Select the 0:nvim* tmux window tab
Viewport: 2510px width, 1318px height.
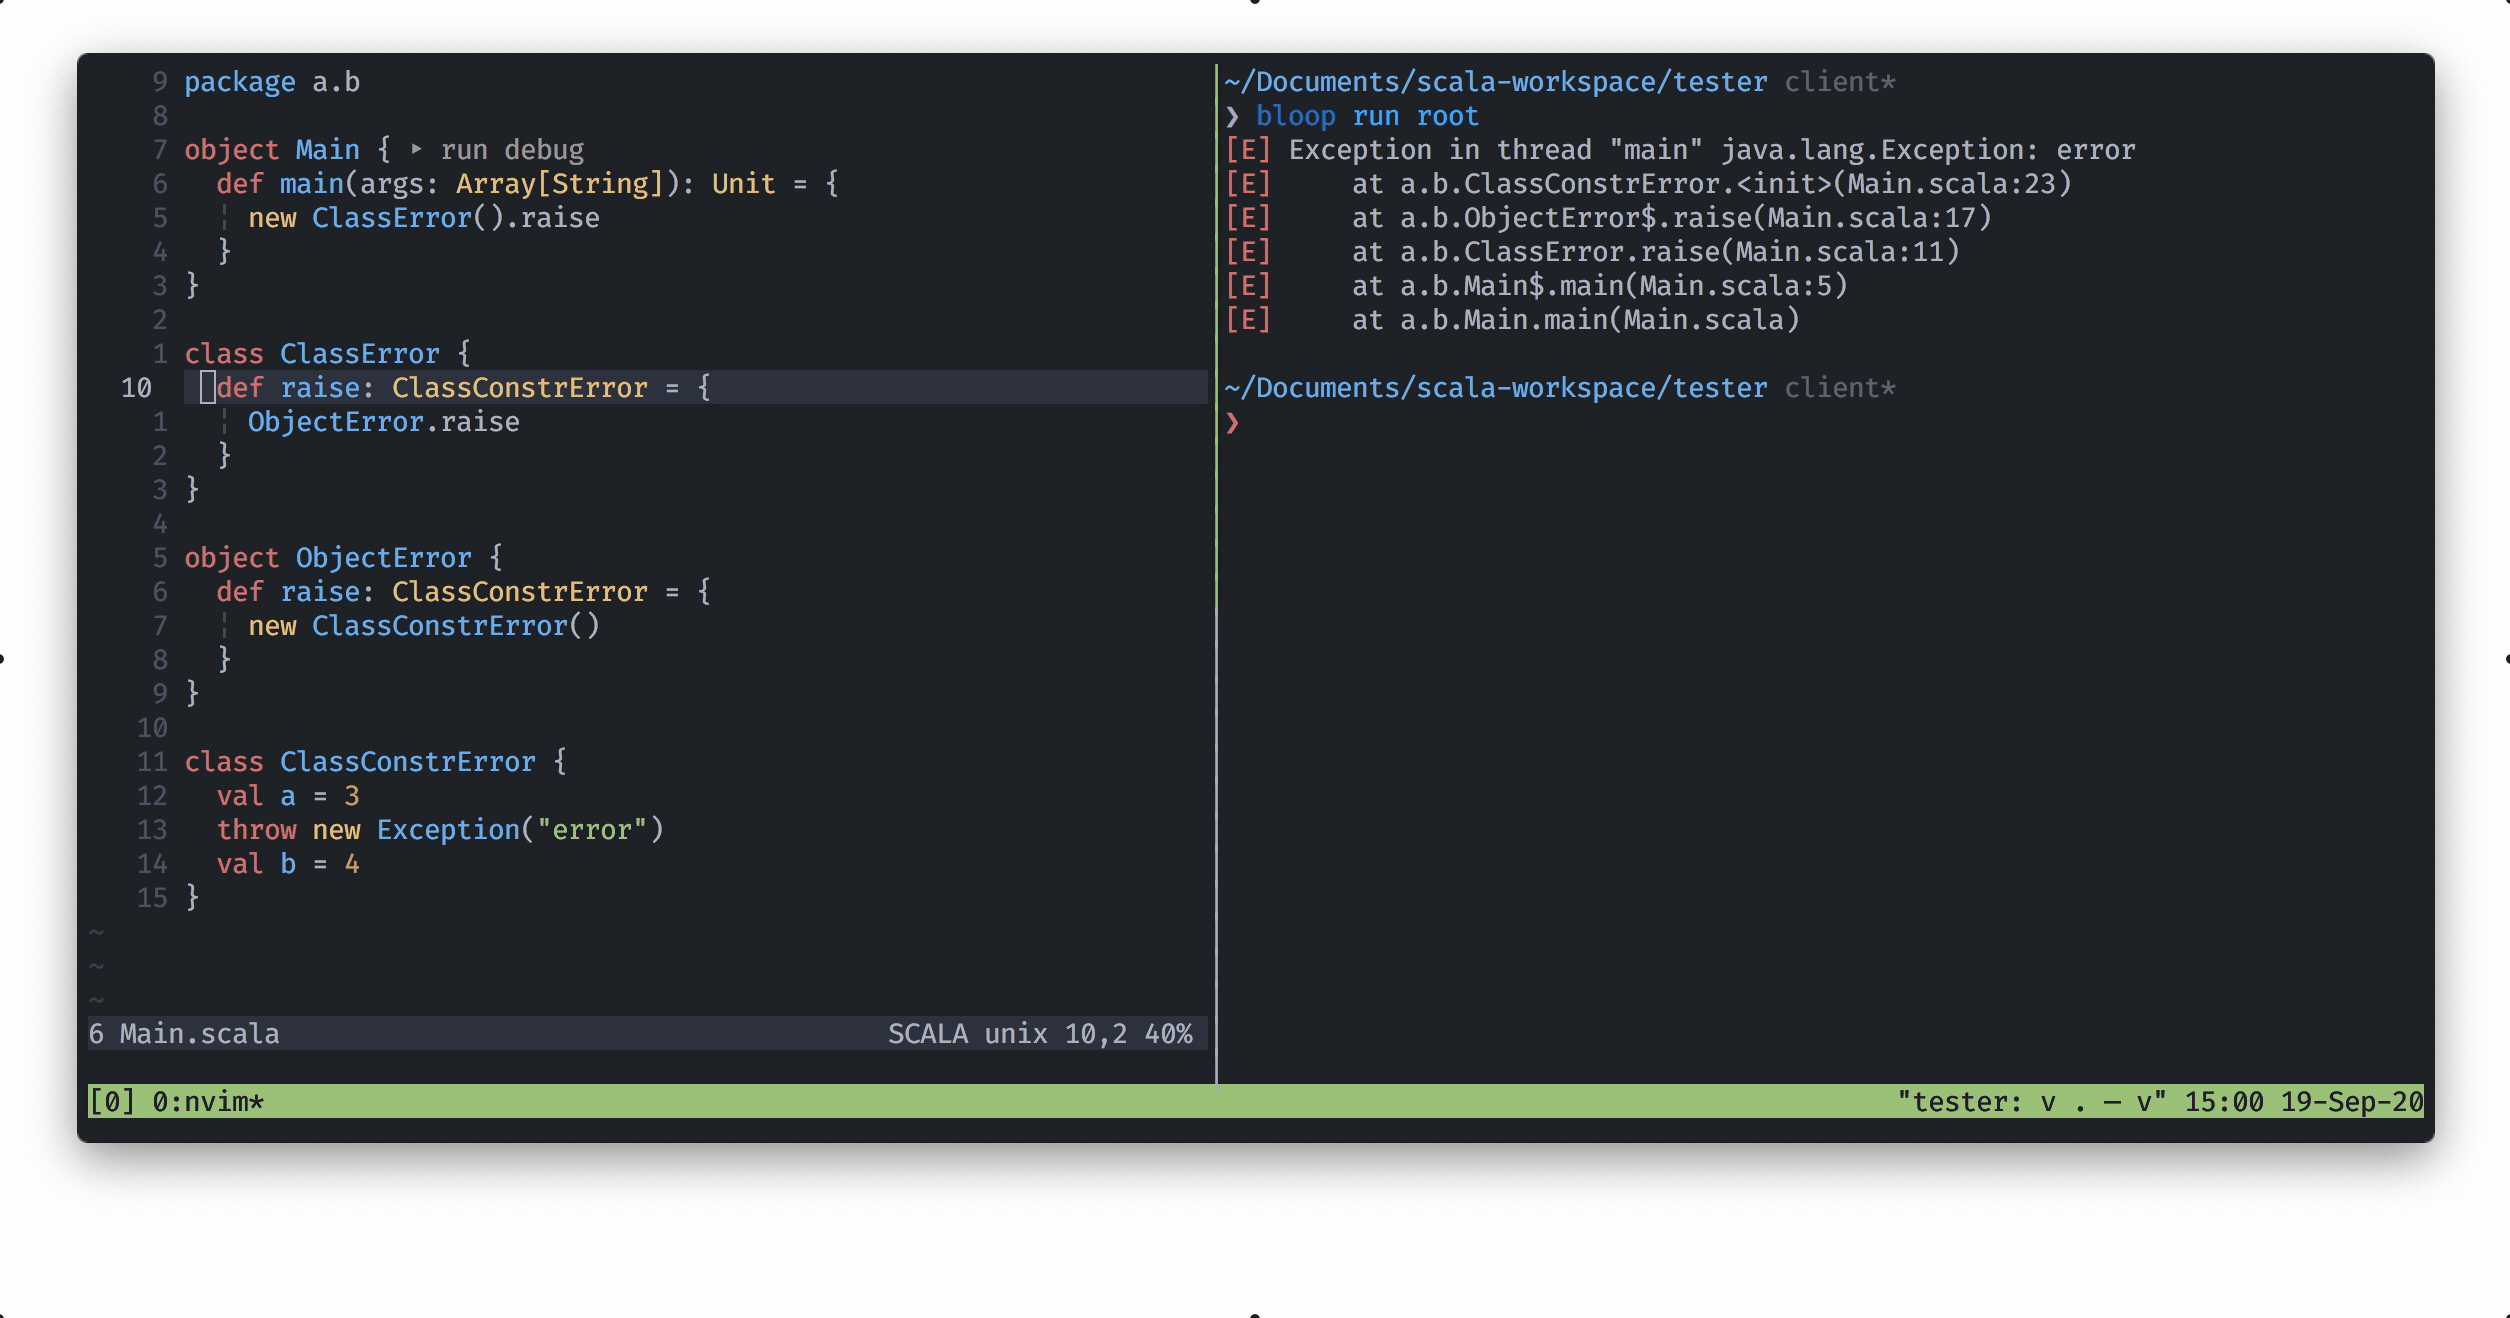click(x=208, y=1102)
